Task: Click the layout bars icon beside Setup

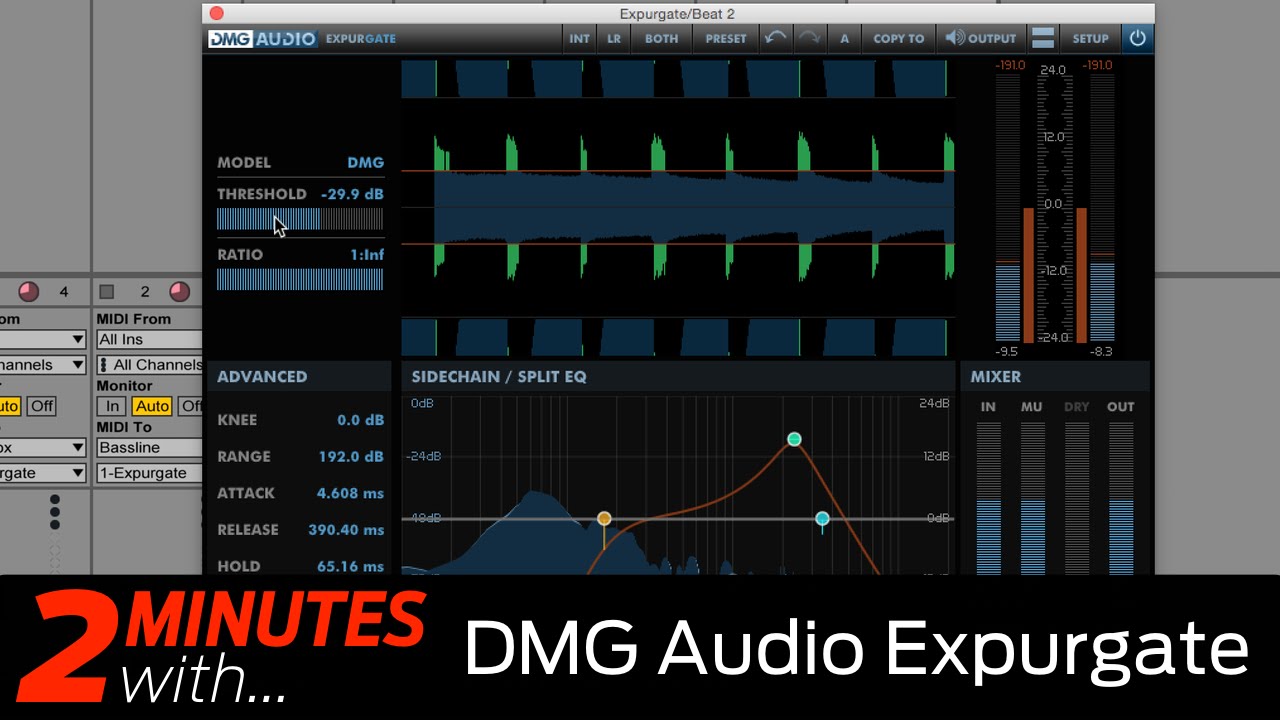Action: [x=1042, y=38]
